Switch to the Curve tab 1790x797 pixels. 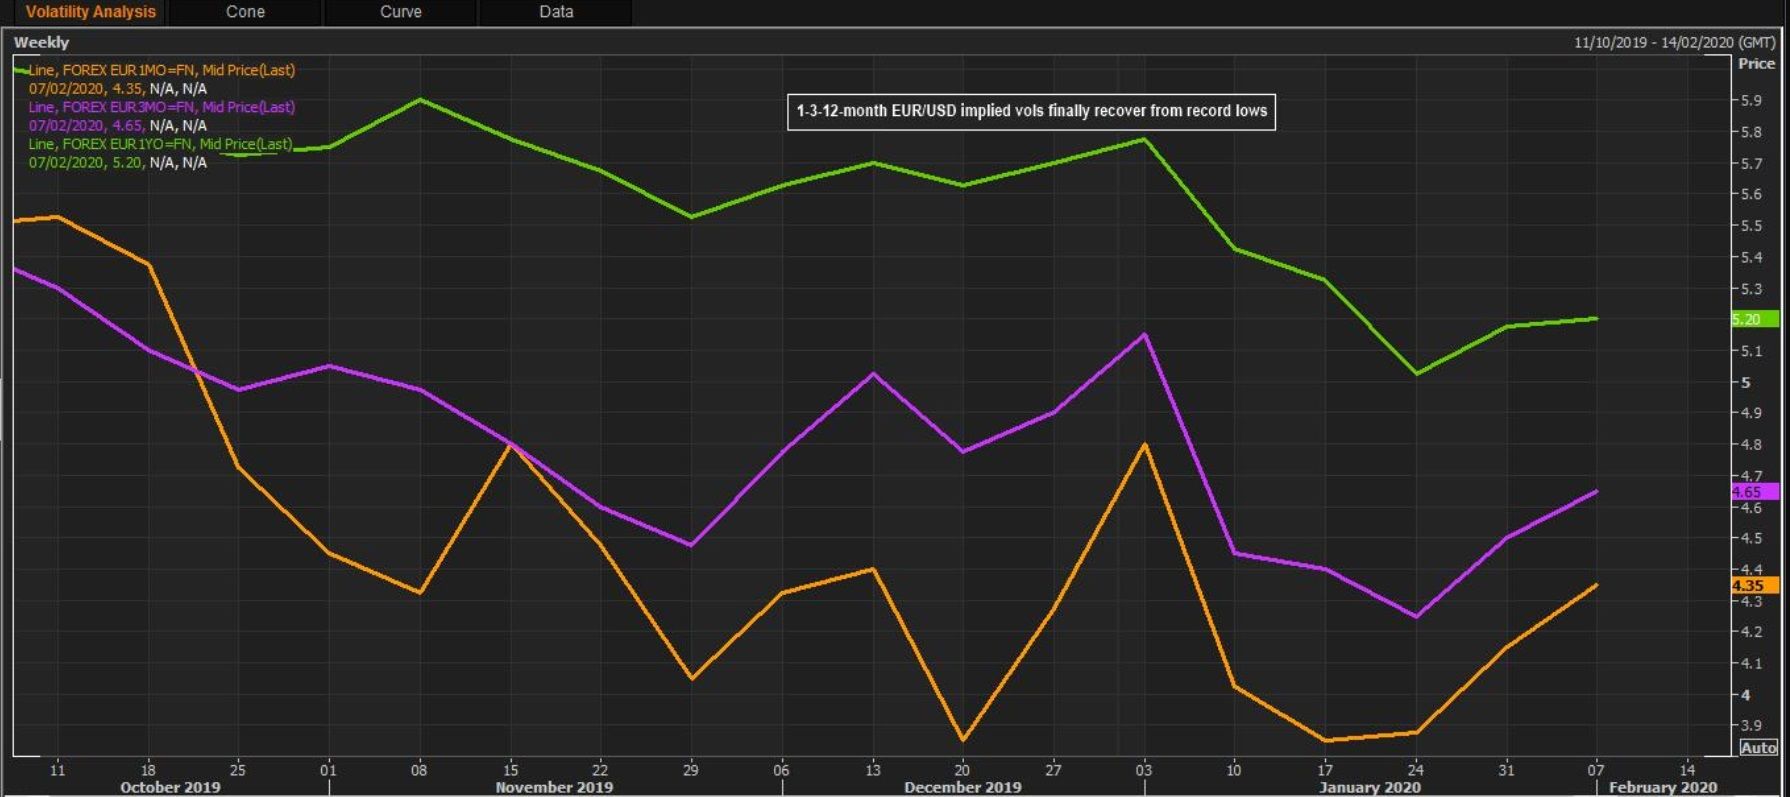pos(400,12)
